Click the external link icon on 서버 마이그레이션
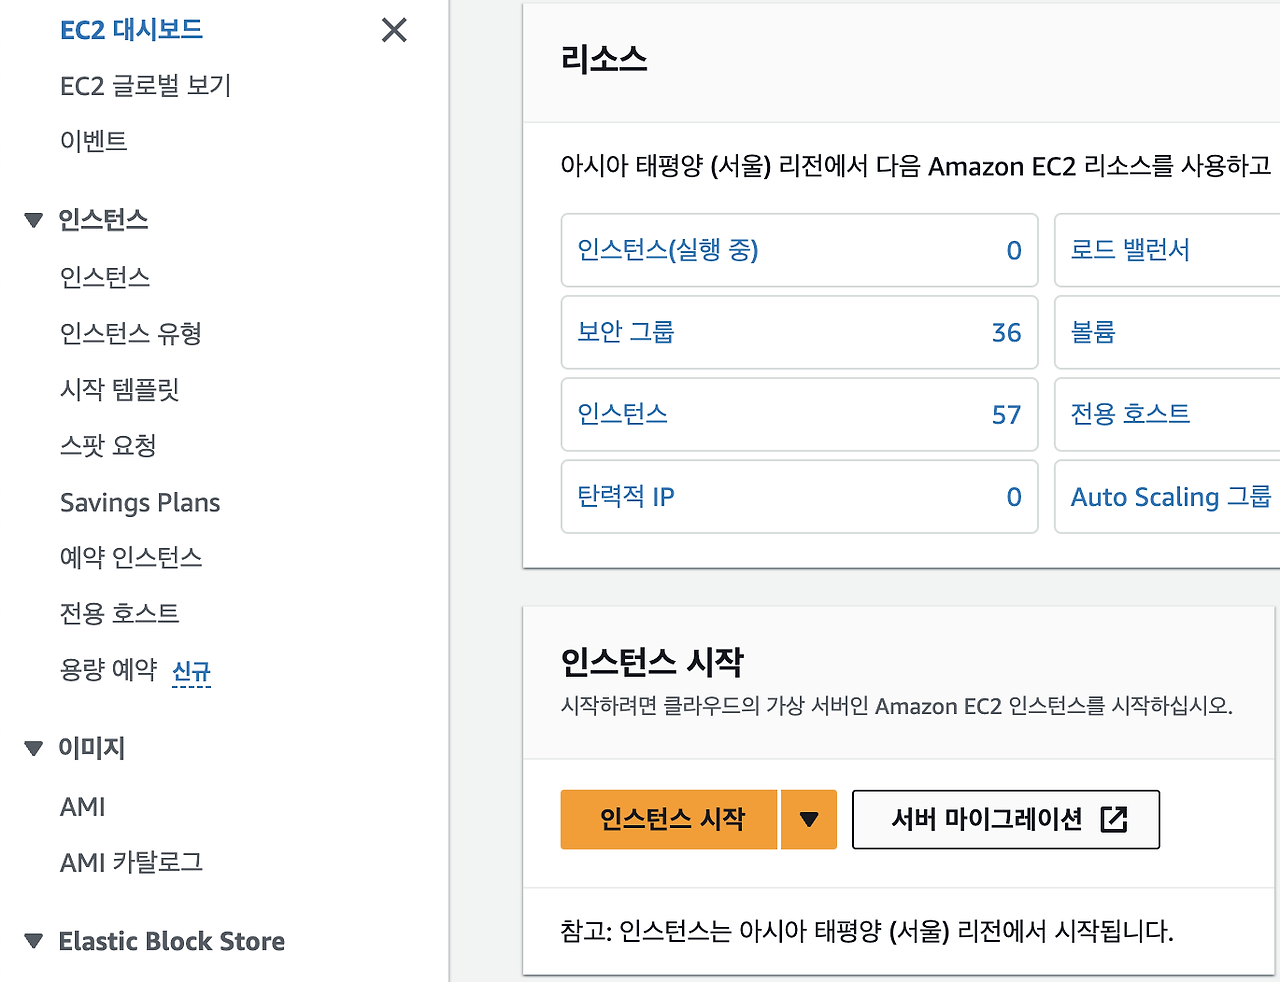 [1114, 820]
